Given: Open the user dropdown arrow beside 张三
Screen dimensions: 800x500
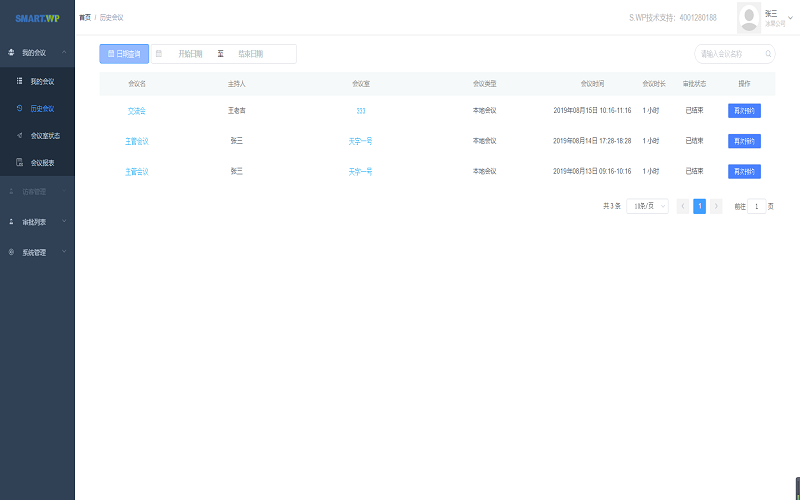Looking at the screenshot, I should (790, 18).
